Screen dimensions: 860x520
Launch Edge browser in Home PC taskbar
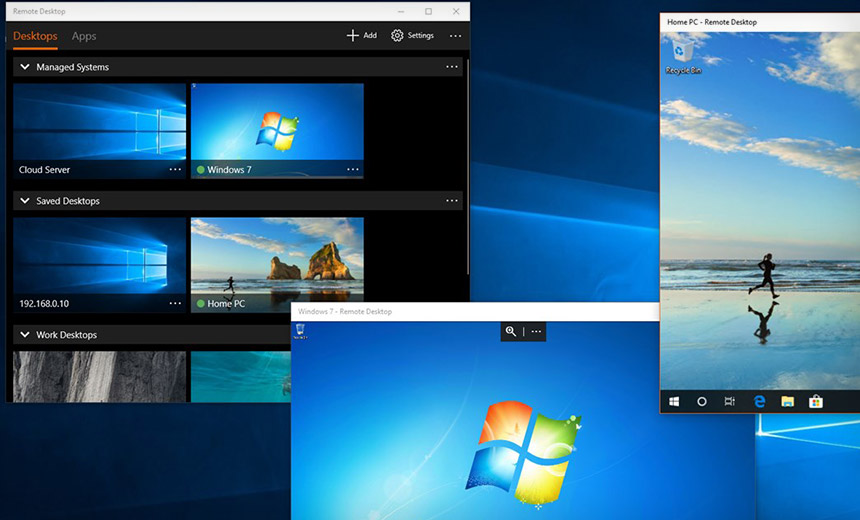click(x=760, y=402)
